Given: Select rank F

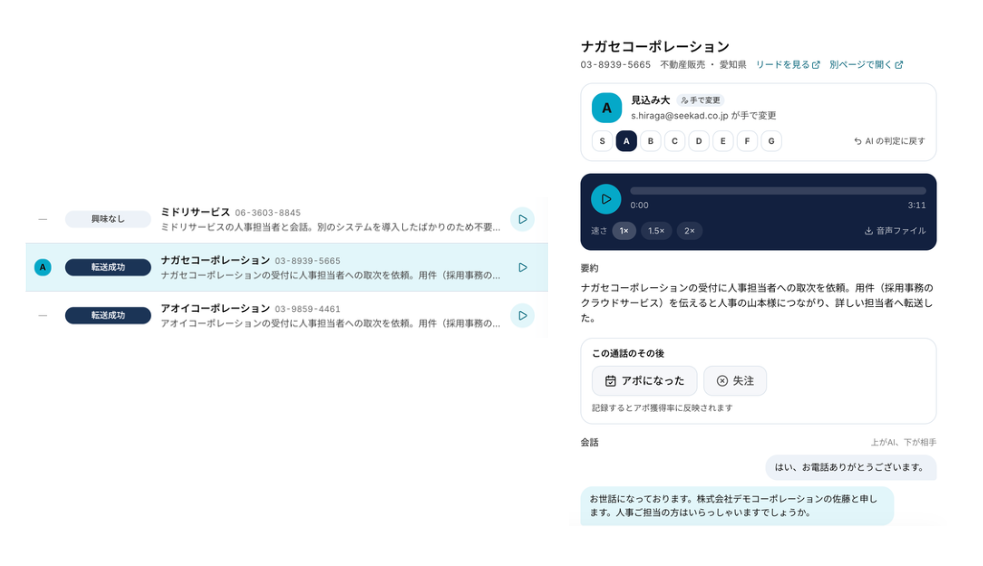Looking at the screenshot, I should coord(747,141).
